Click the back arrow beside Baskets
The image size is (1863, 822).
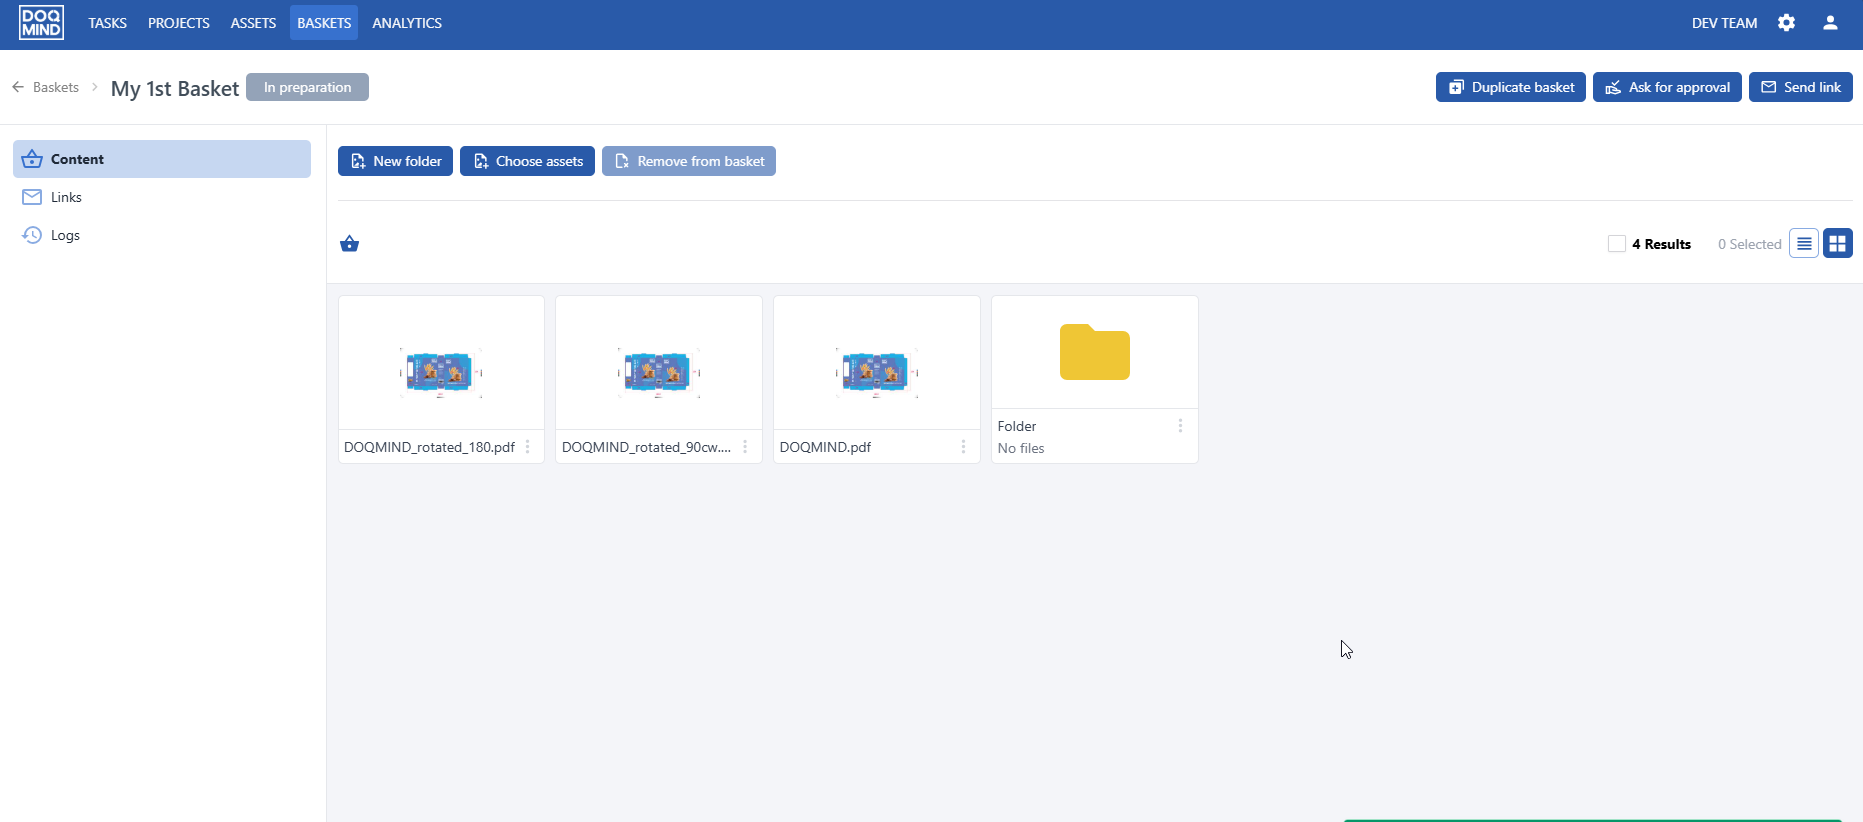tap(18, 87)
